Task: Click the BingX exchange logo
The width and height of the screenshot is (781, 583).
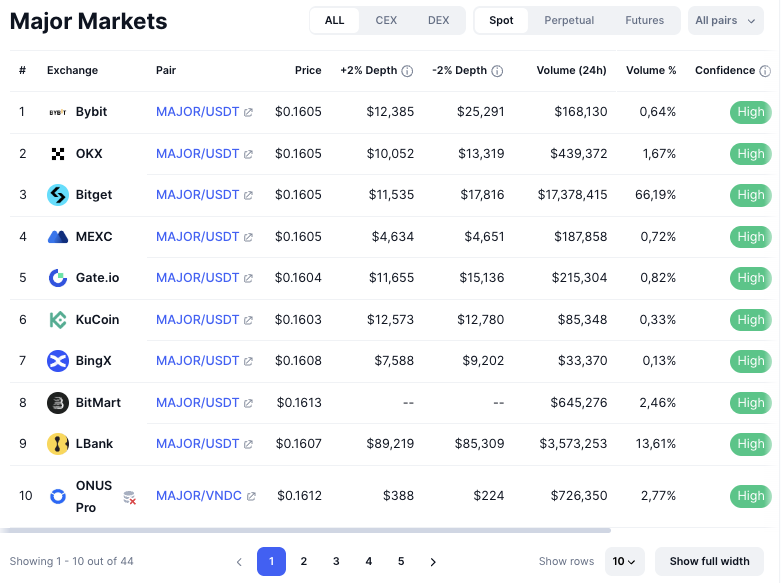Action: [x=58, y=361]
